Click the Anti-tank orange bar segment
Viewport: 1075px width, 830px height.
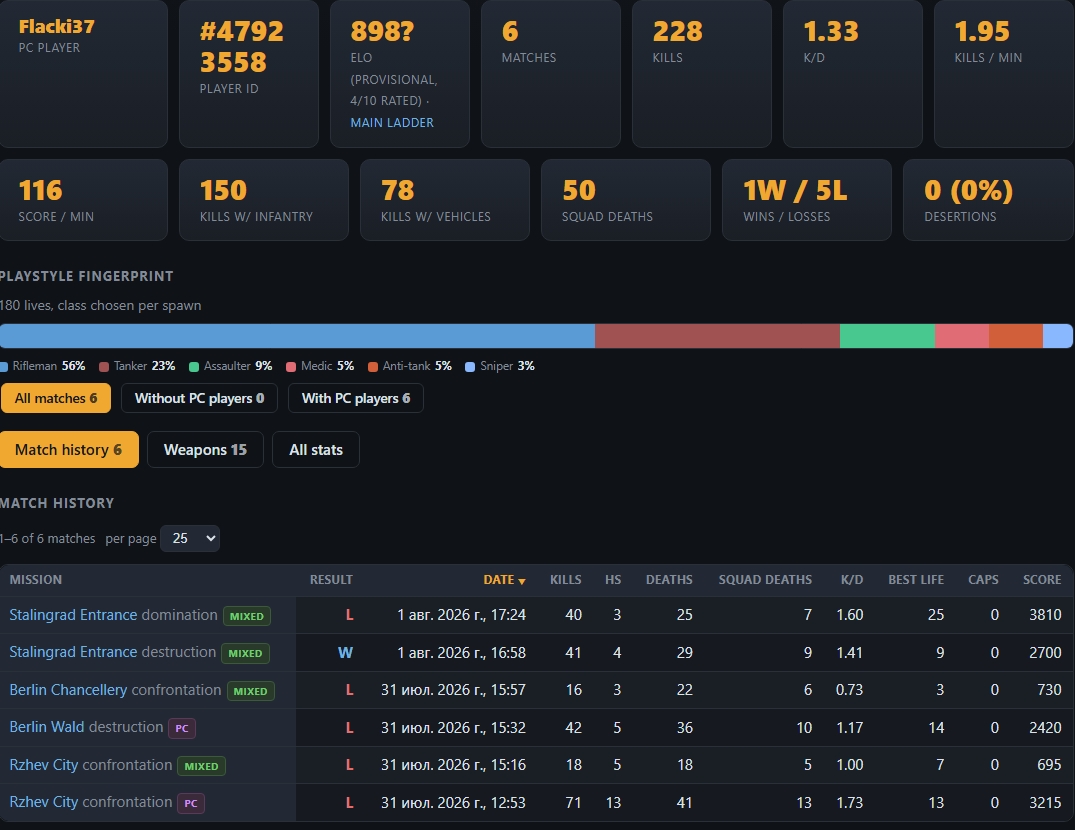1016,336
